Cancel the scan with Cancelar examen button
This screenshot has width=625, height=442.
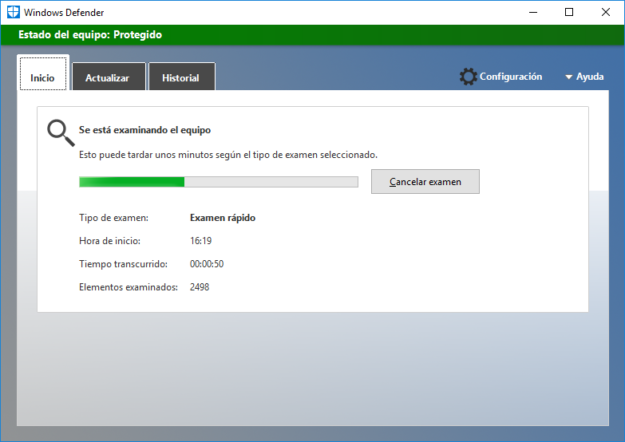(425, 182)
